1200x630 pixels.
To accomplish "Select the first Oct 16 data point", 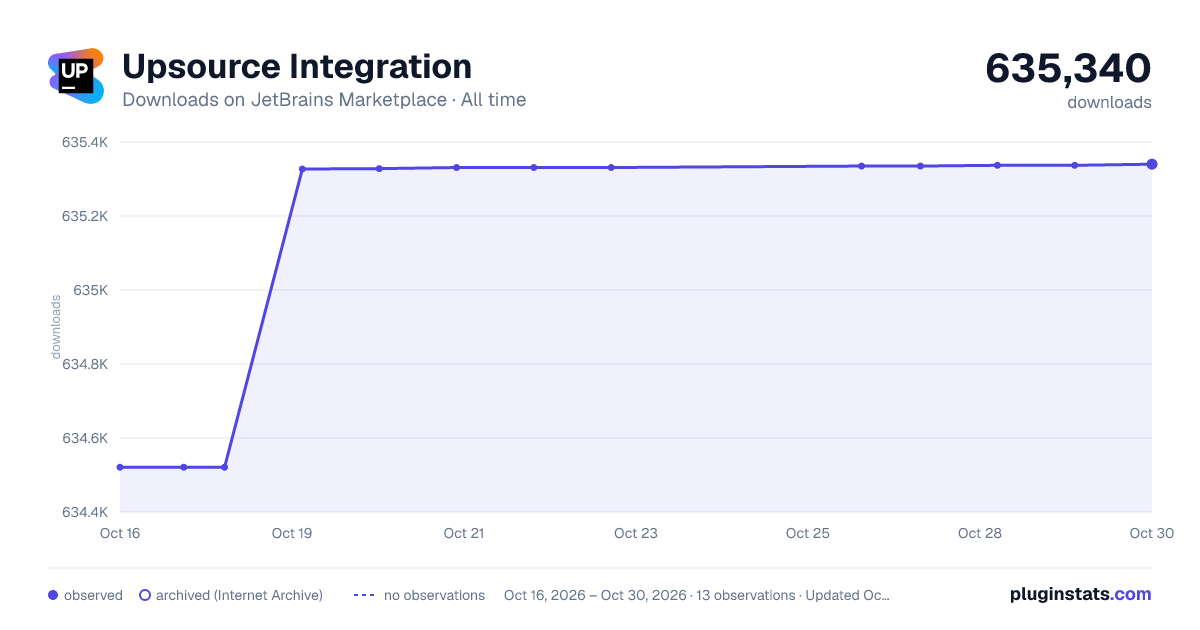I will (x=120, y=467).
